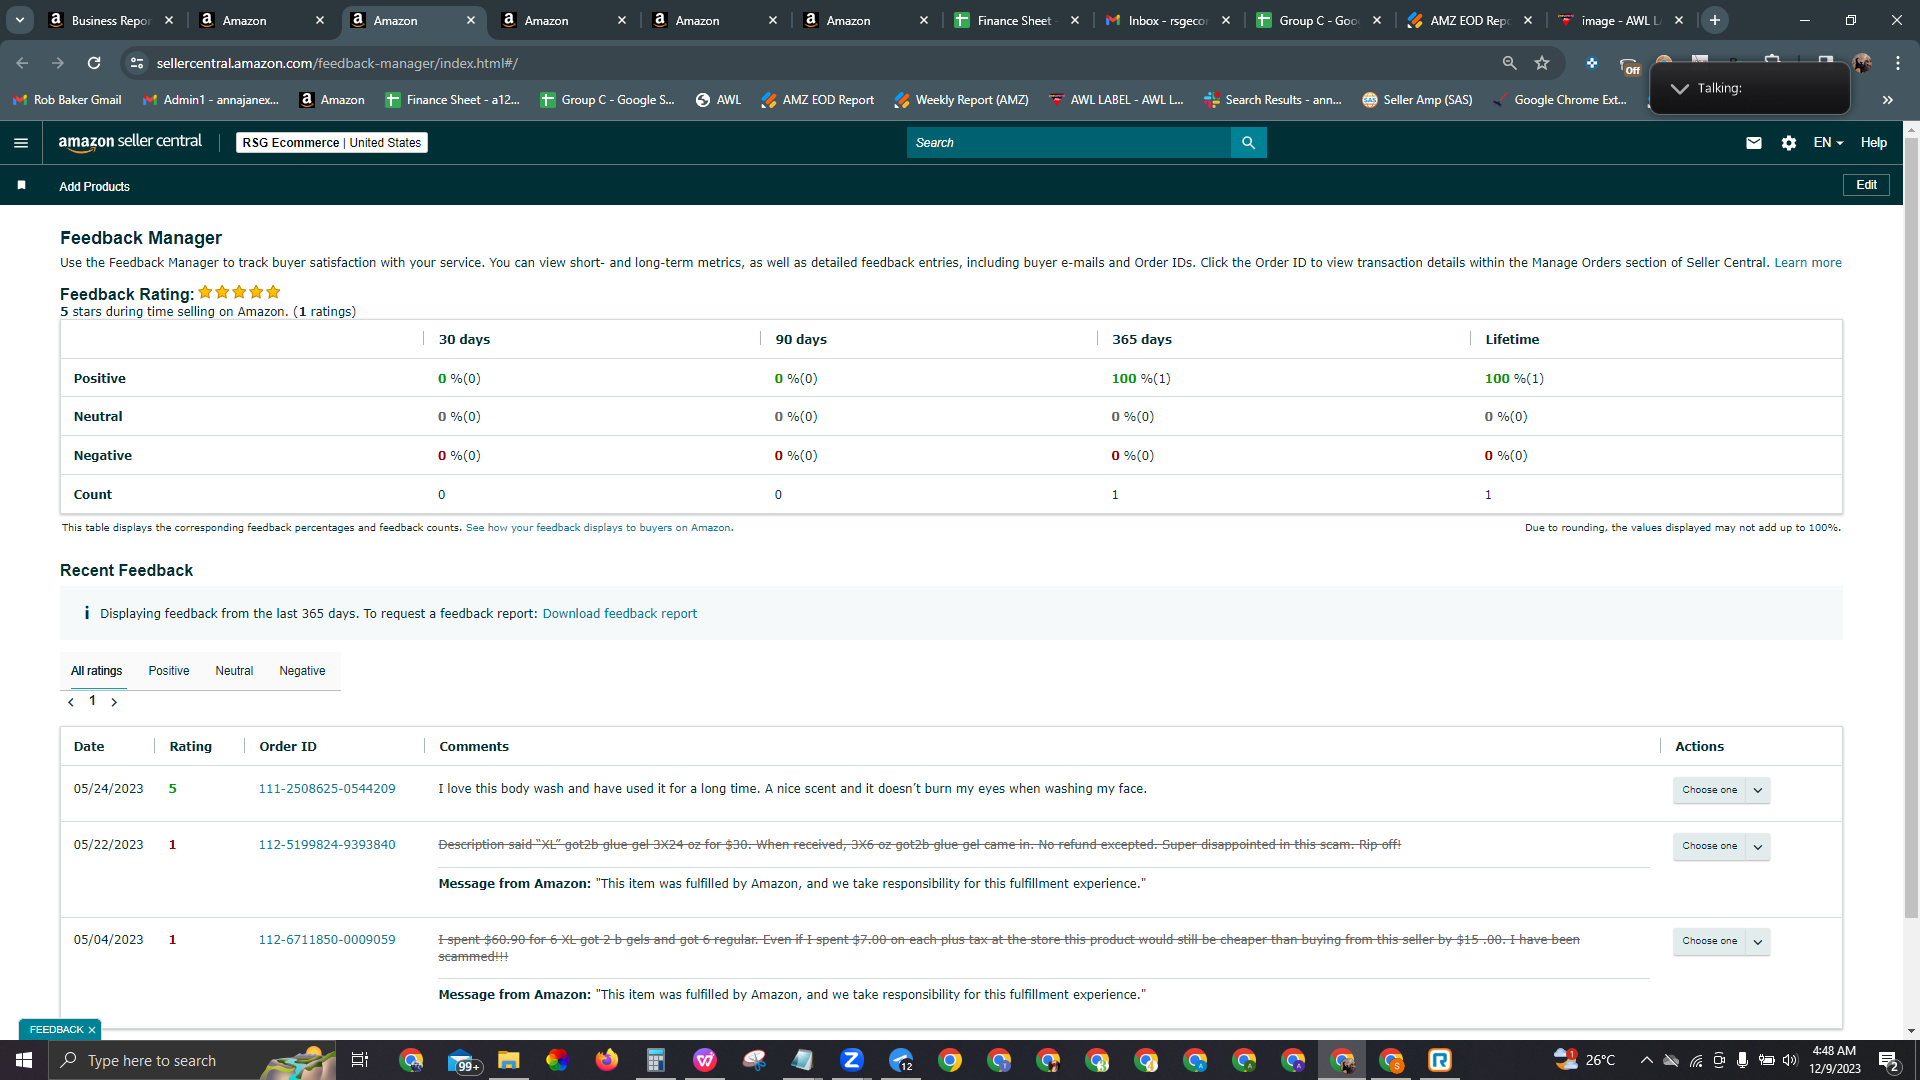The image size is (1920, 1080).
Task: Open Task View on the taskbar
Action: coord(360,1060)
